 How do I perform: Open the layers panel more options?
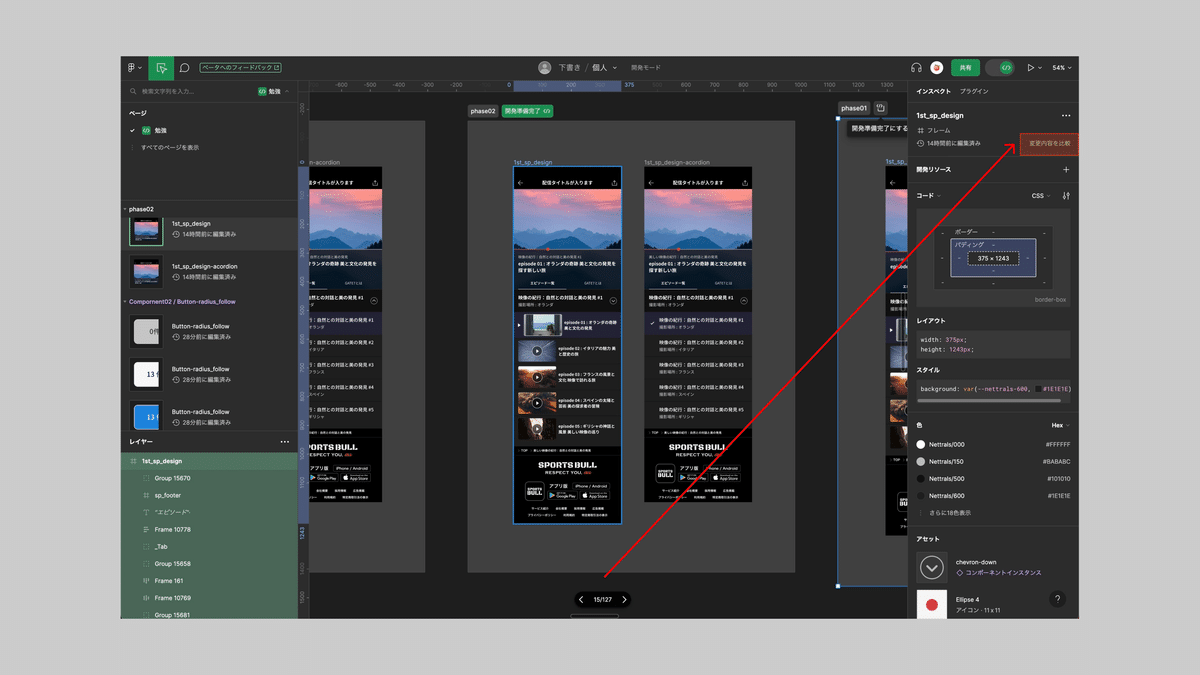click(x=285, y=441)
